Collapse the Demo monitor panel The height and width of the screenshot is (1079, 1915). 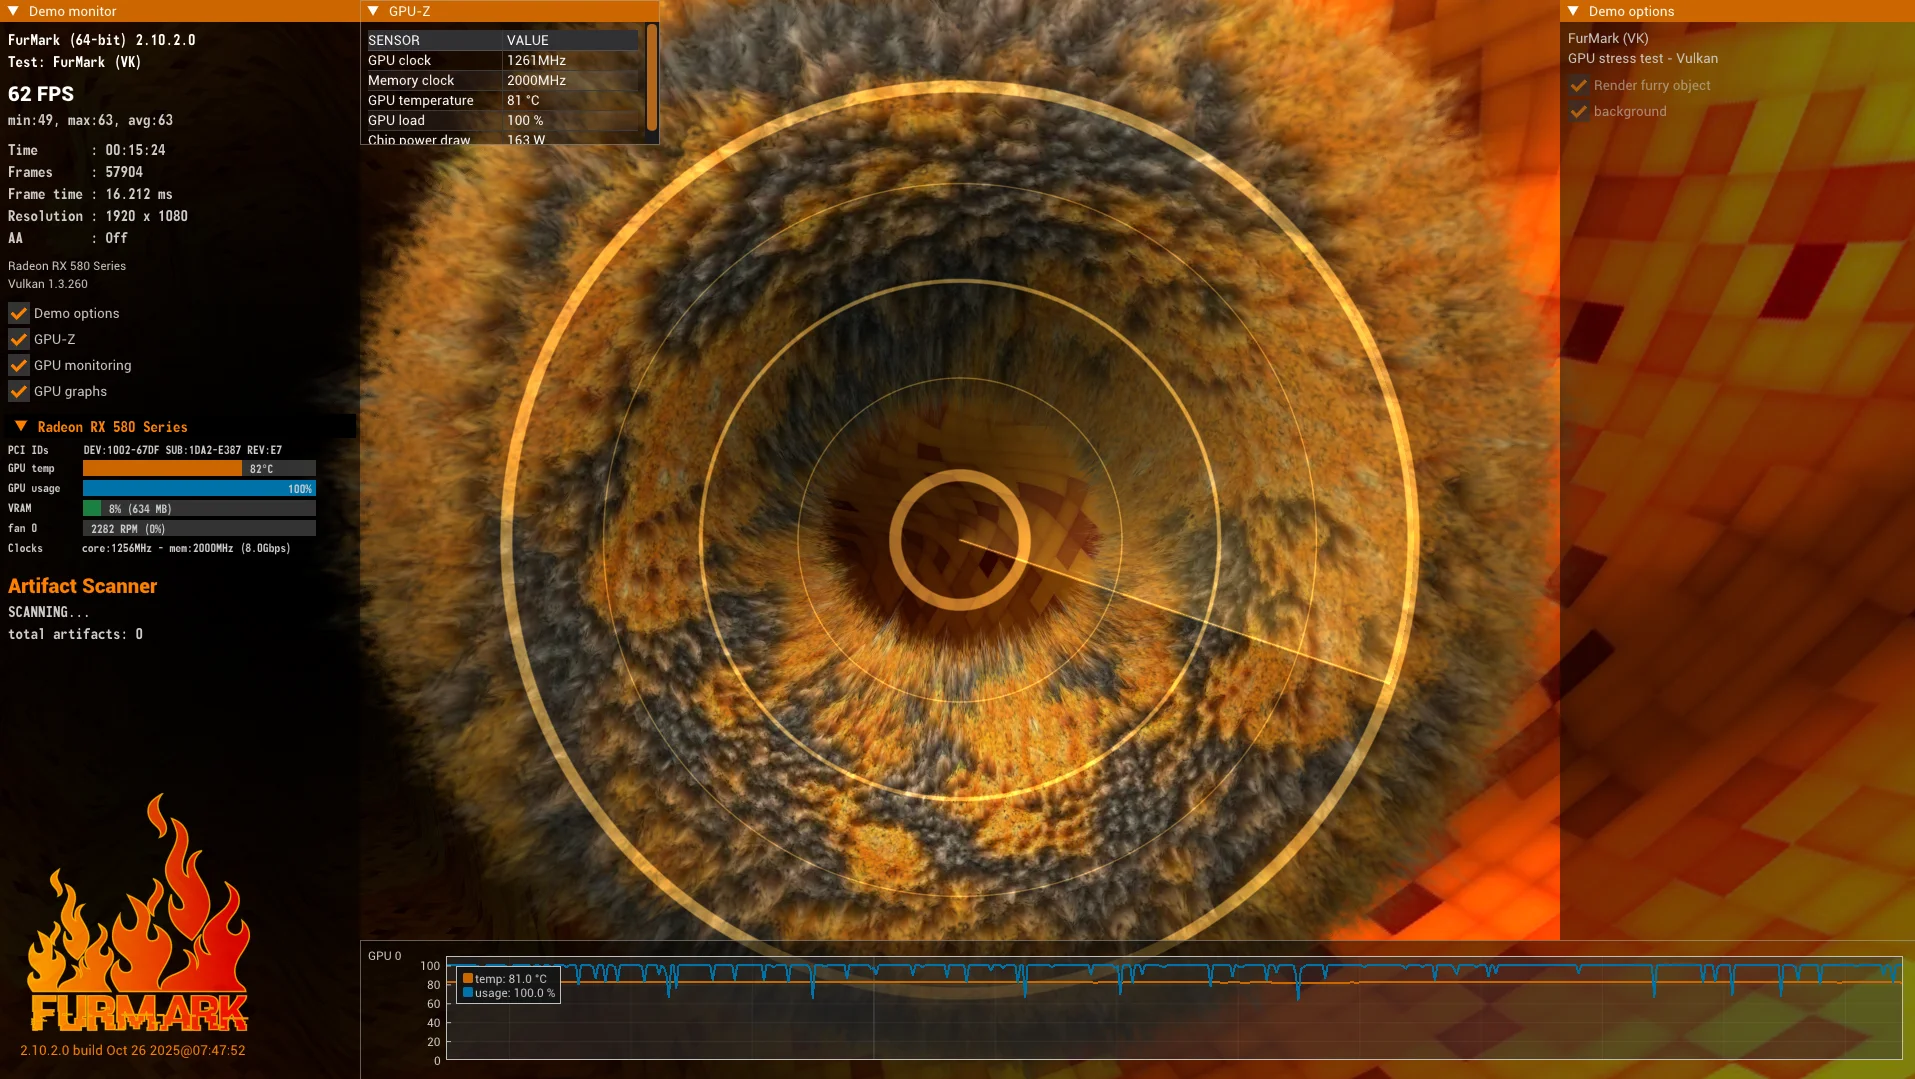point(13,11)
